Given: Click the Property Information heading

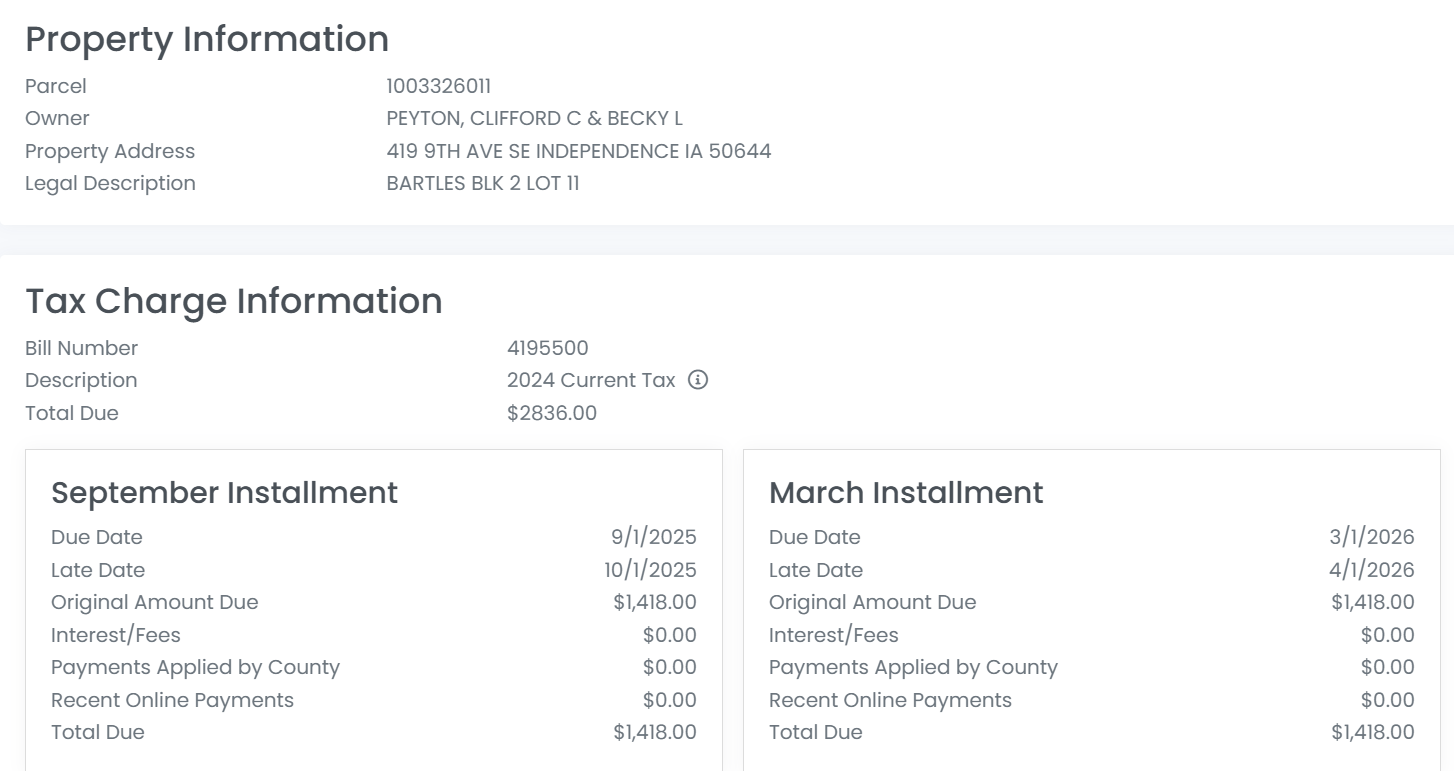Looking at the screenshot, I should [207, 39].
